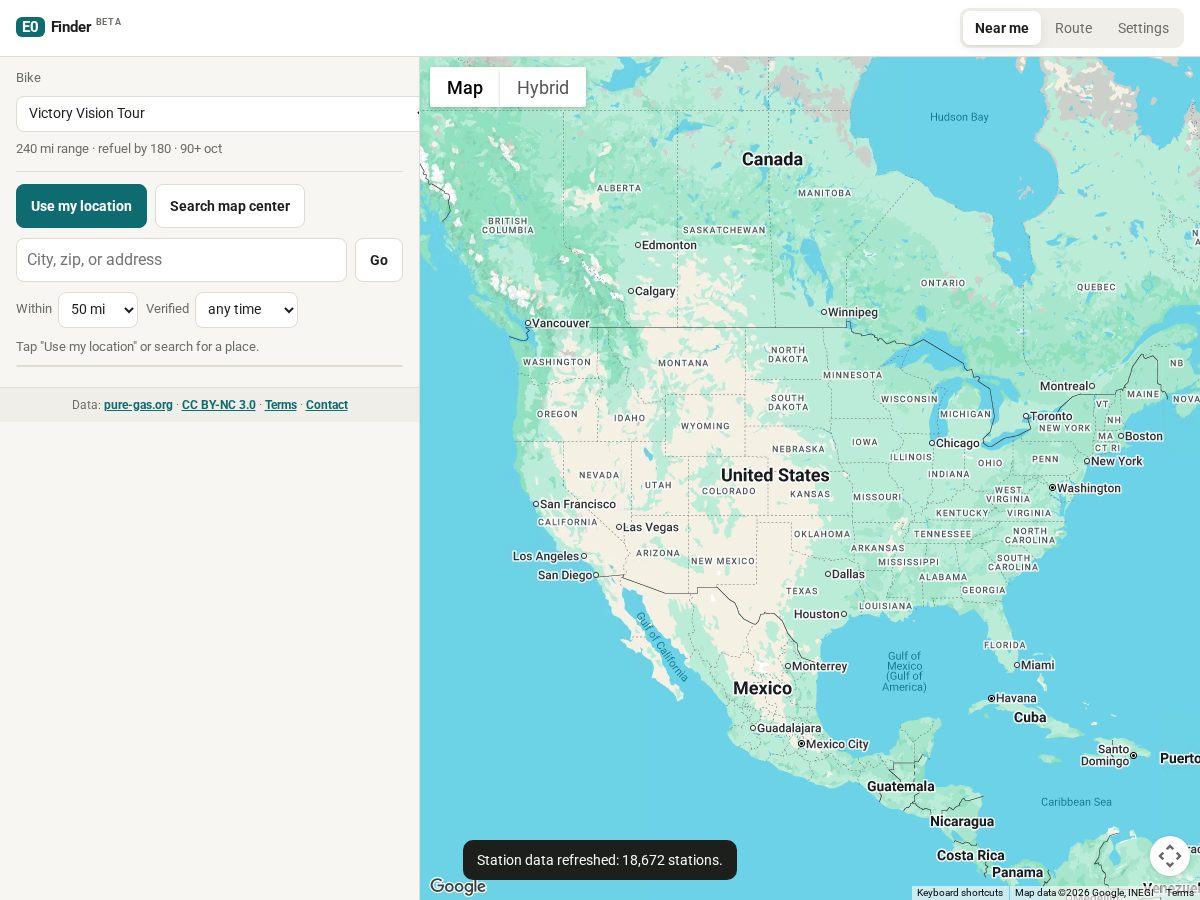Click the Google logo on map

(x=458, y=886)
